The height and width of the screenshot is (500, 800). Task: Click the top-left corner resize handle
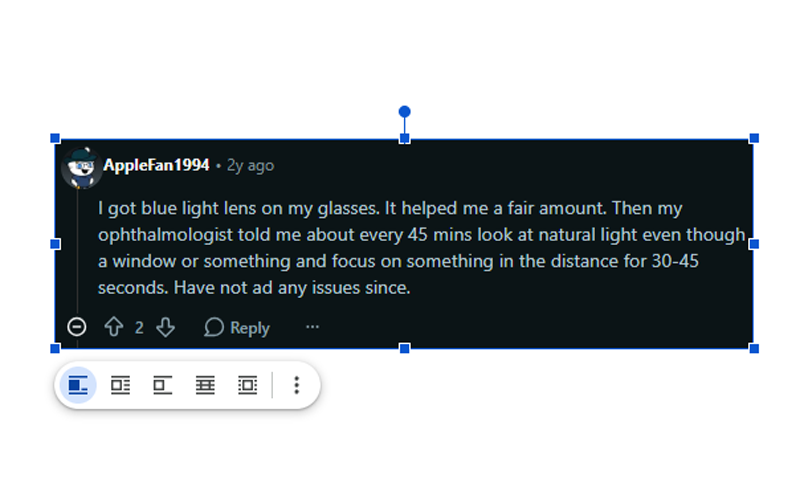pyautogui.click(x=55, y=138)
